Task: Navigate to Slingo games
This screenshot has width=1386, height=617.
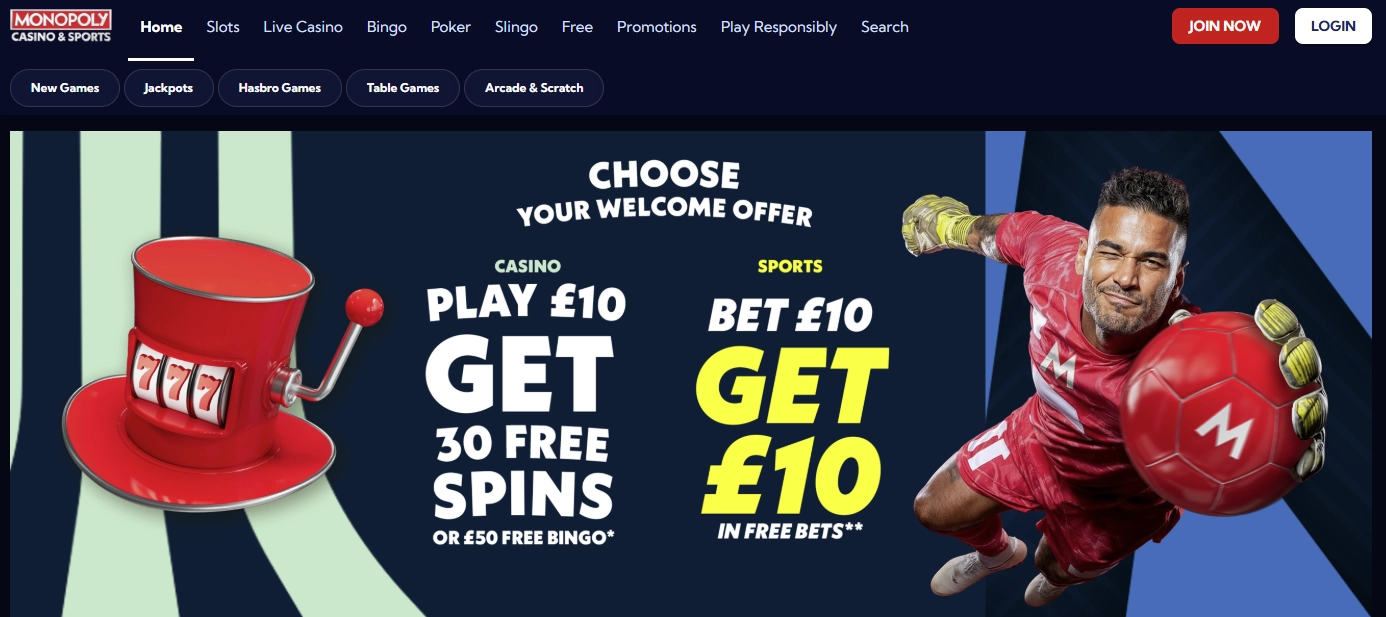Action: [x=516, y=27]
